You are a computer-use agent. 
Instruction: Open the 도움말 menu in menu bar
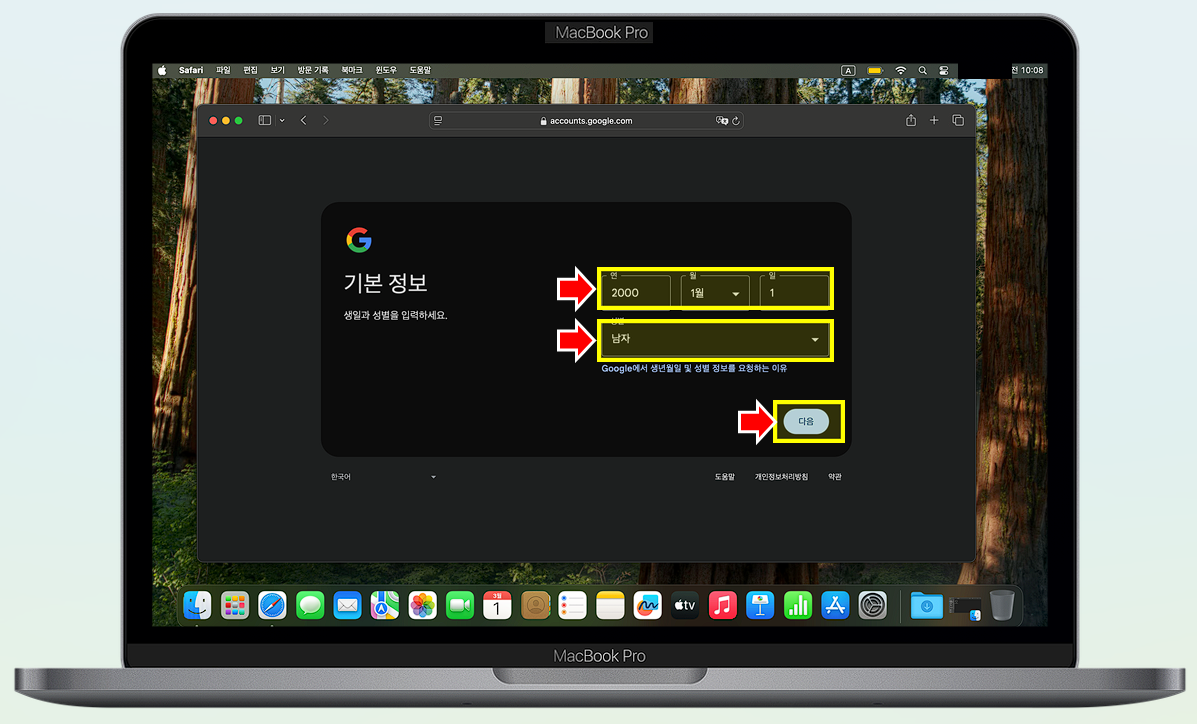421,70
